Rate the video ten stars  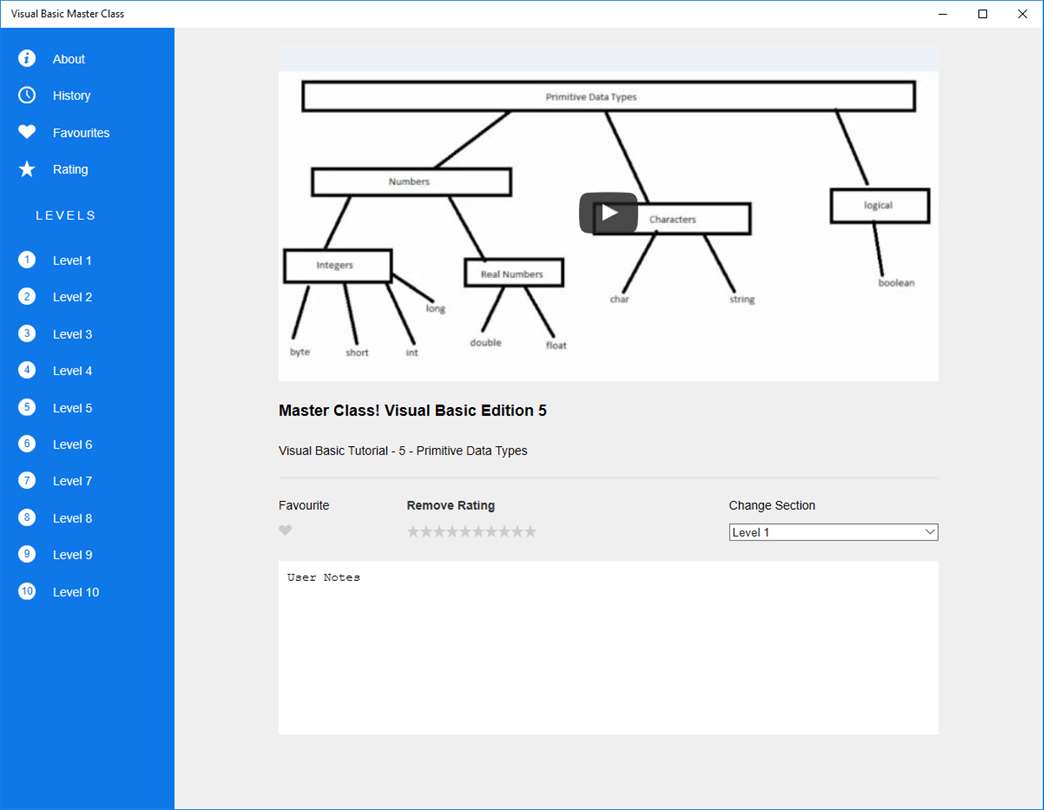click(x=530, y=531)
